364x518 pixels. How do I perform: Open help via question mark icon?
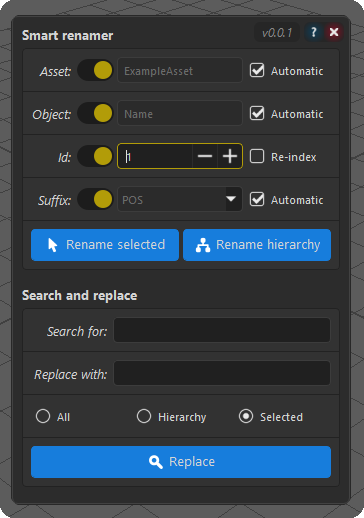click(x=314, y=32)
